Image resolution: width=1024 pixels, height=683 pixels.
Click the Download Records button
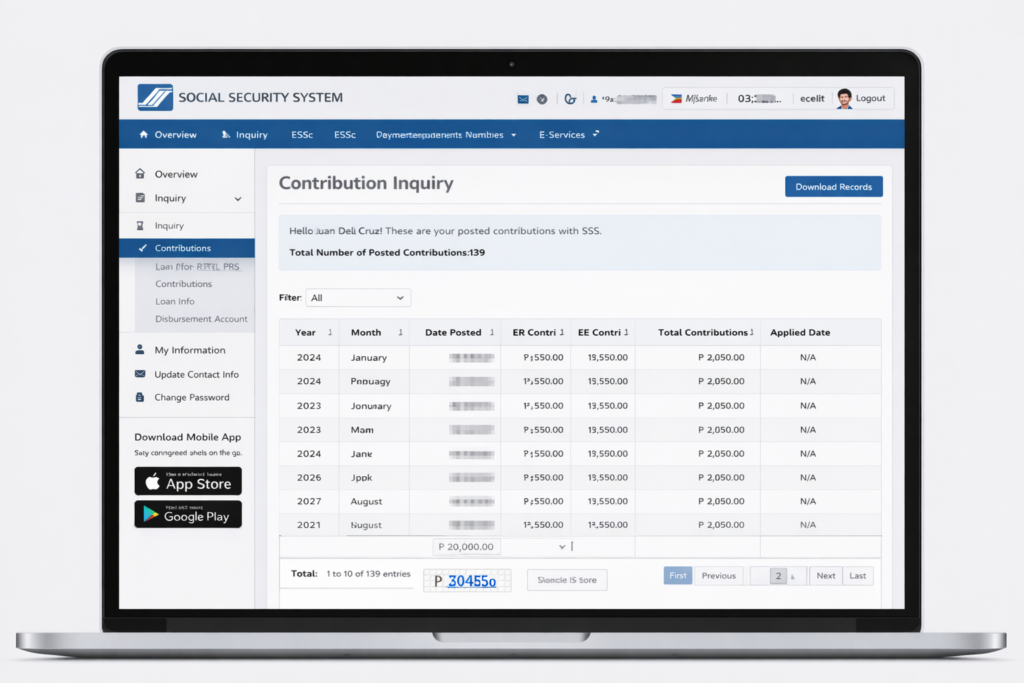point(833,186)
